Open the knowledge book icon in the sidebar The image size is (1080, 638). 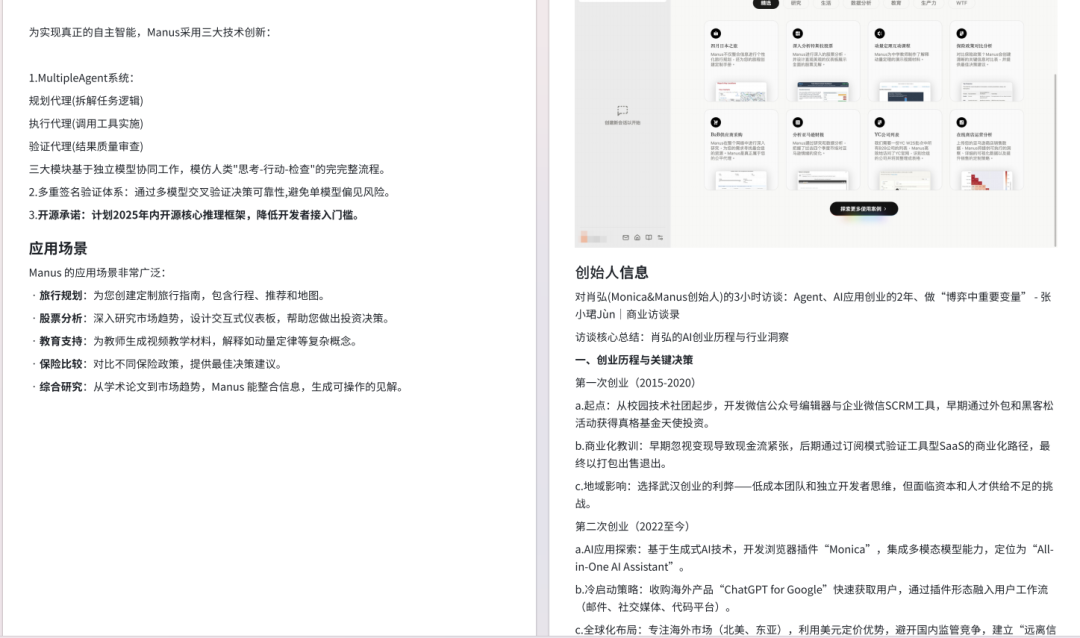tap(649, 238)
